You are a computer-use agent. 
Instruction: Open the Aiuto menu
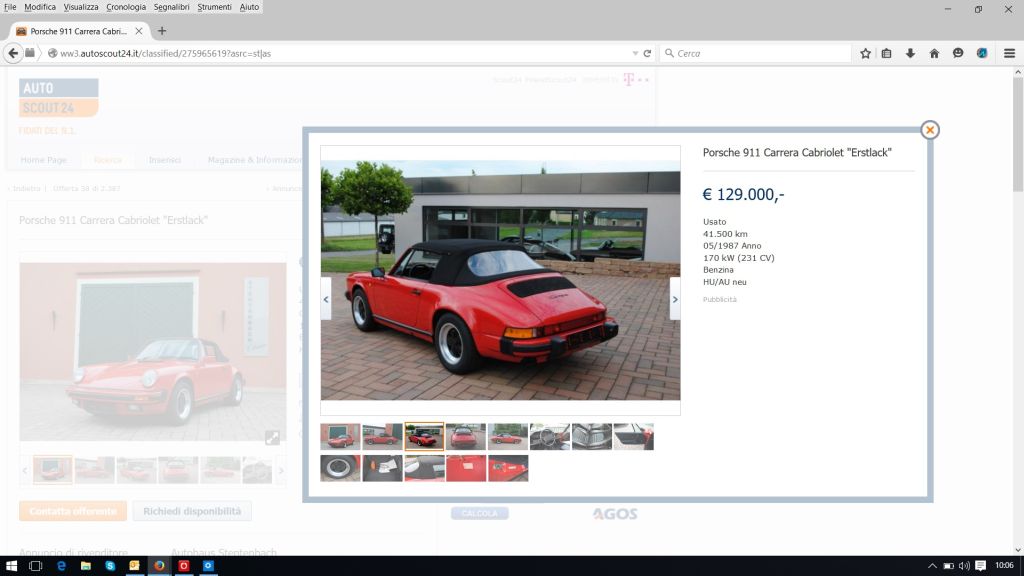[249, 7]
